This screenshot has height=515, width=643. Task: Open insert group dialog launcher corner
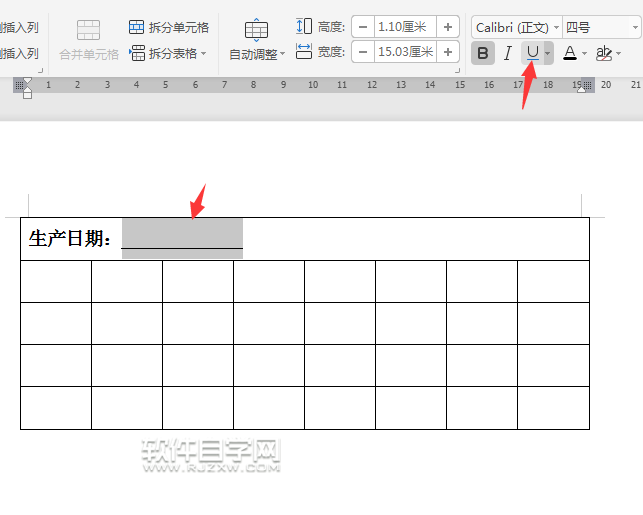(x=40, y=71)
